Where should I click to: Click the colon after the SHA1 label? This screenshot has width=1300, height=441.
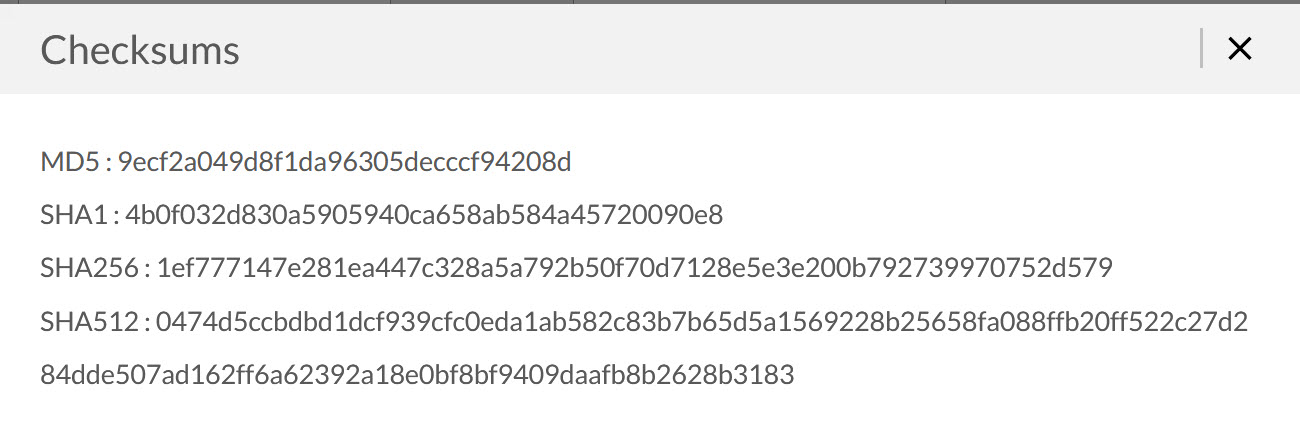[116, 216]
